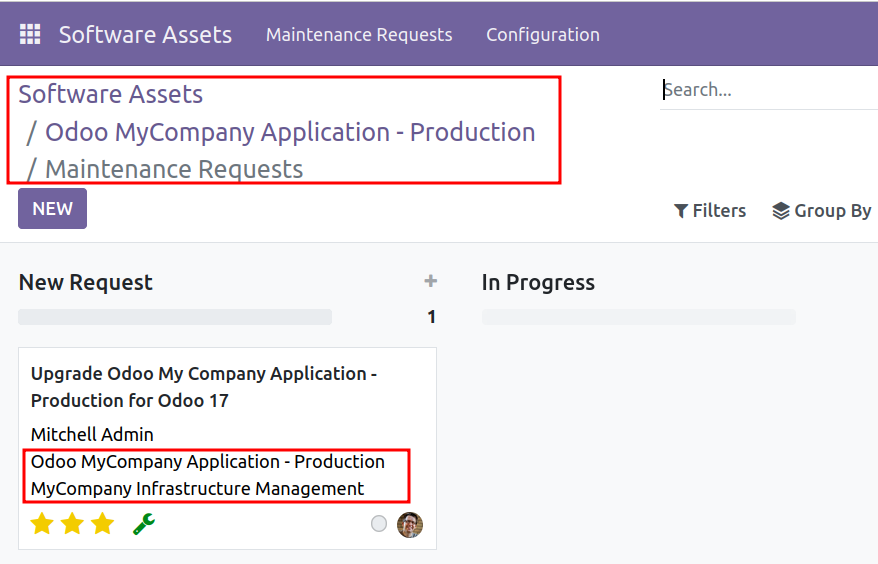Click the funnel icon beside Filters

[x=680, y=211]
